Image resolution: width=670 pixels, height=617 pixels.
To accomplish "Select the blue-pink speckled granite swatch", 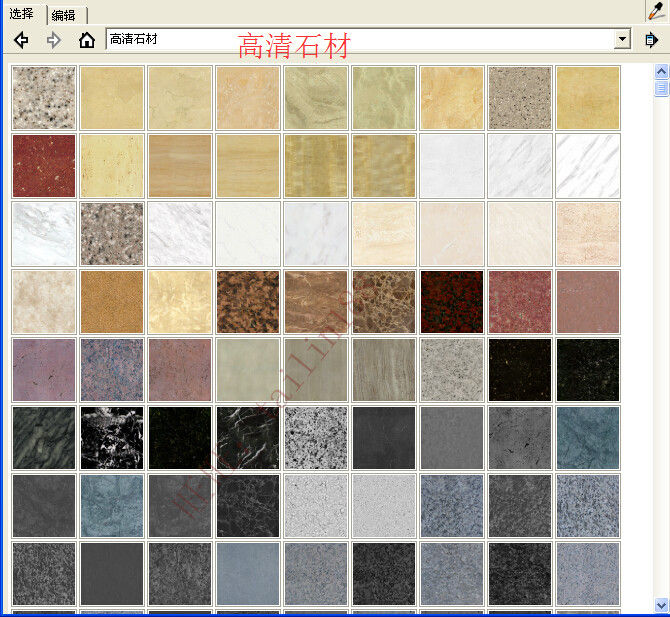I will click(x=112, y=370).
